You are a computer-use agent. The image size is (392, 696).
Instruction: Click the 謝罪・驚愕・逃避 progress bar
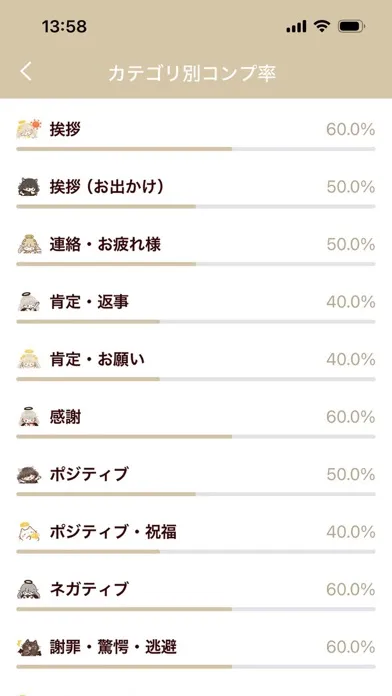click(196, 667)
